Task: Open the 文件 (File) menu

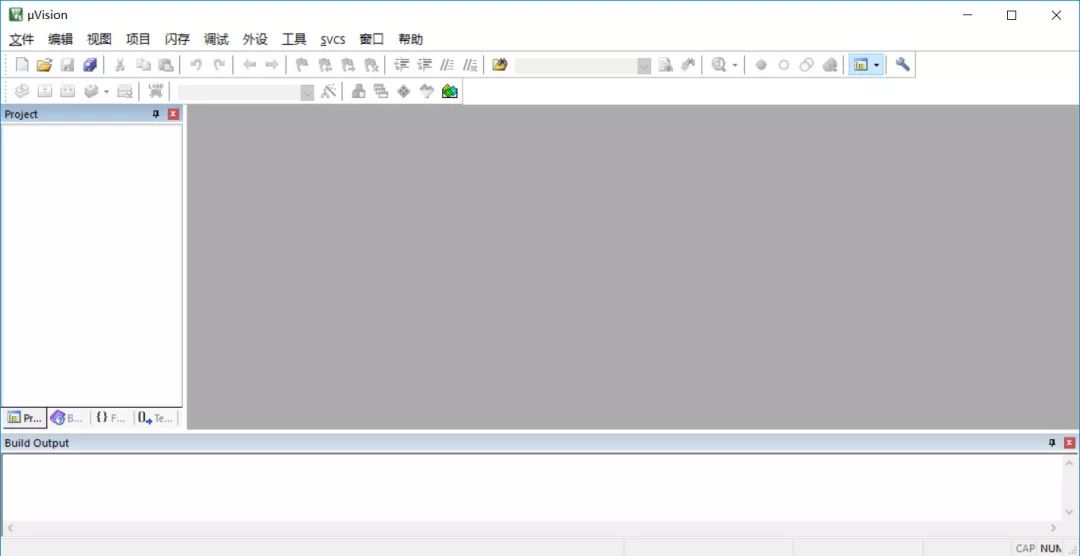Action: (21, 39)
